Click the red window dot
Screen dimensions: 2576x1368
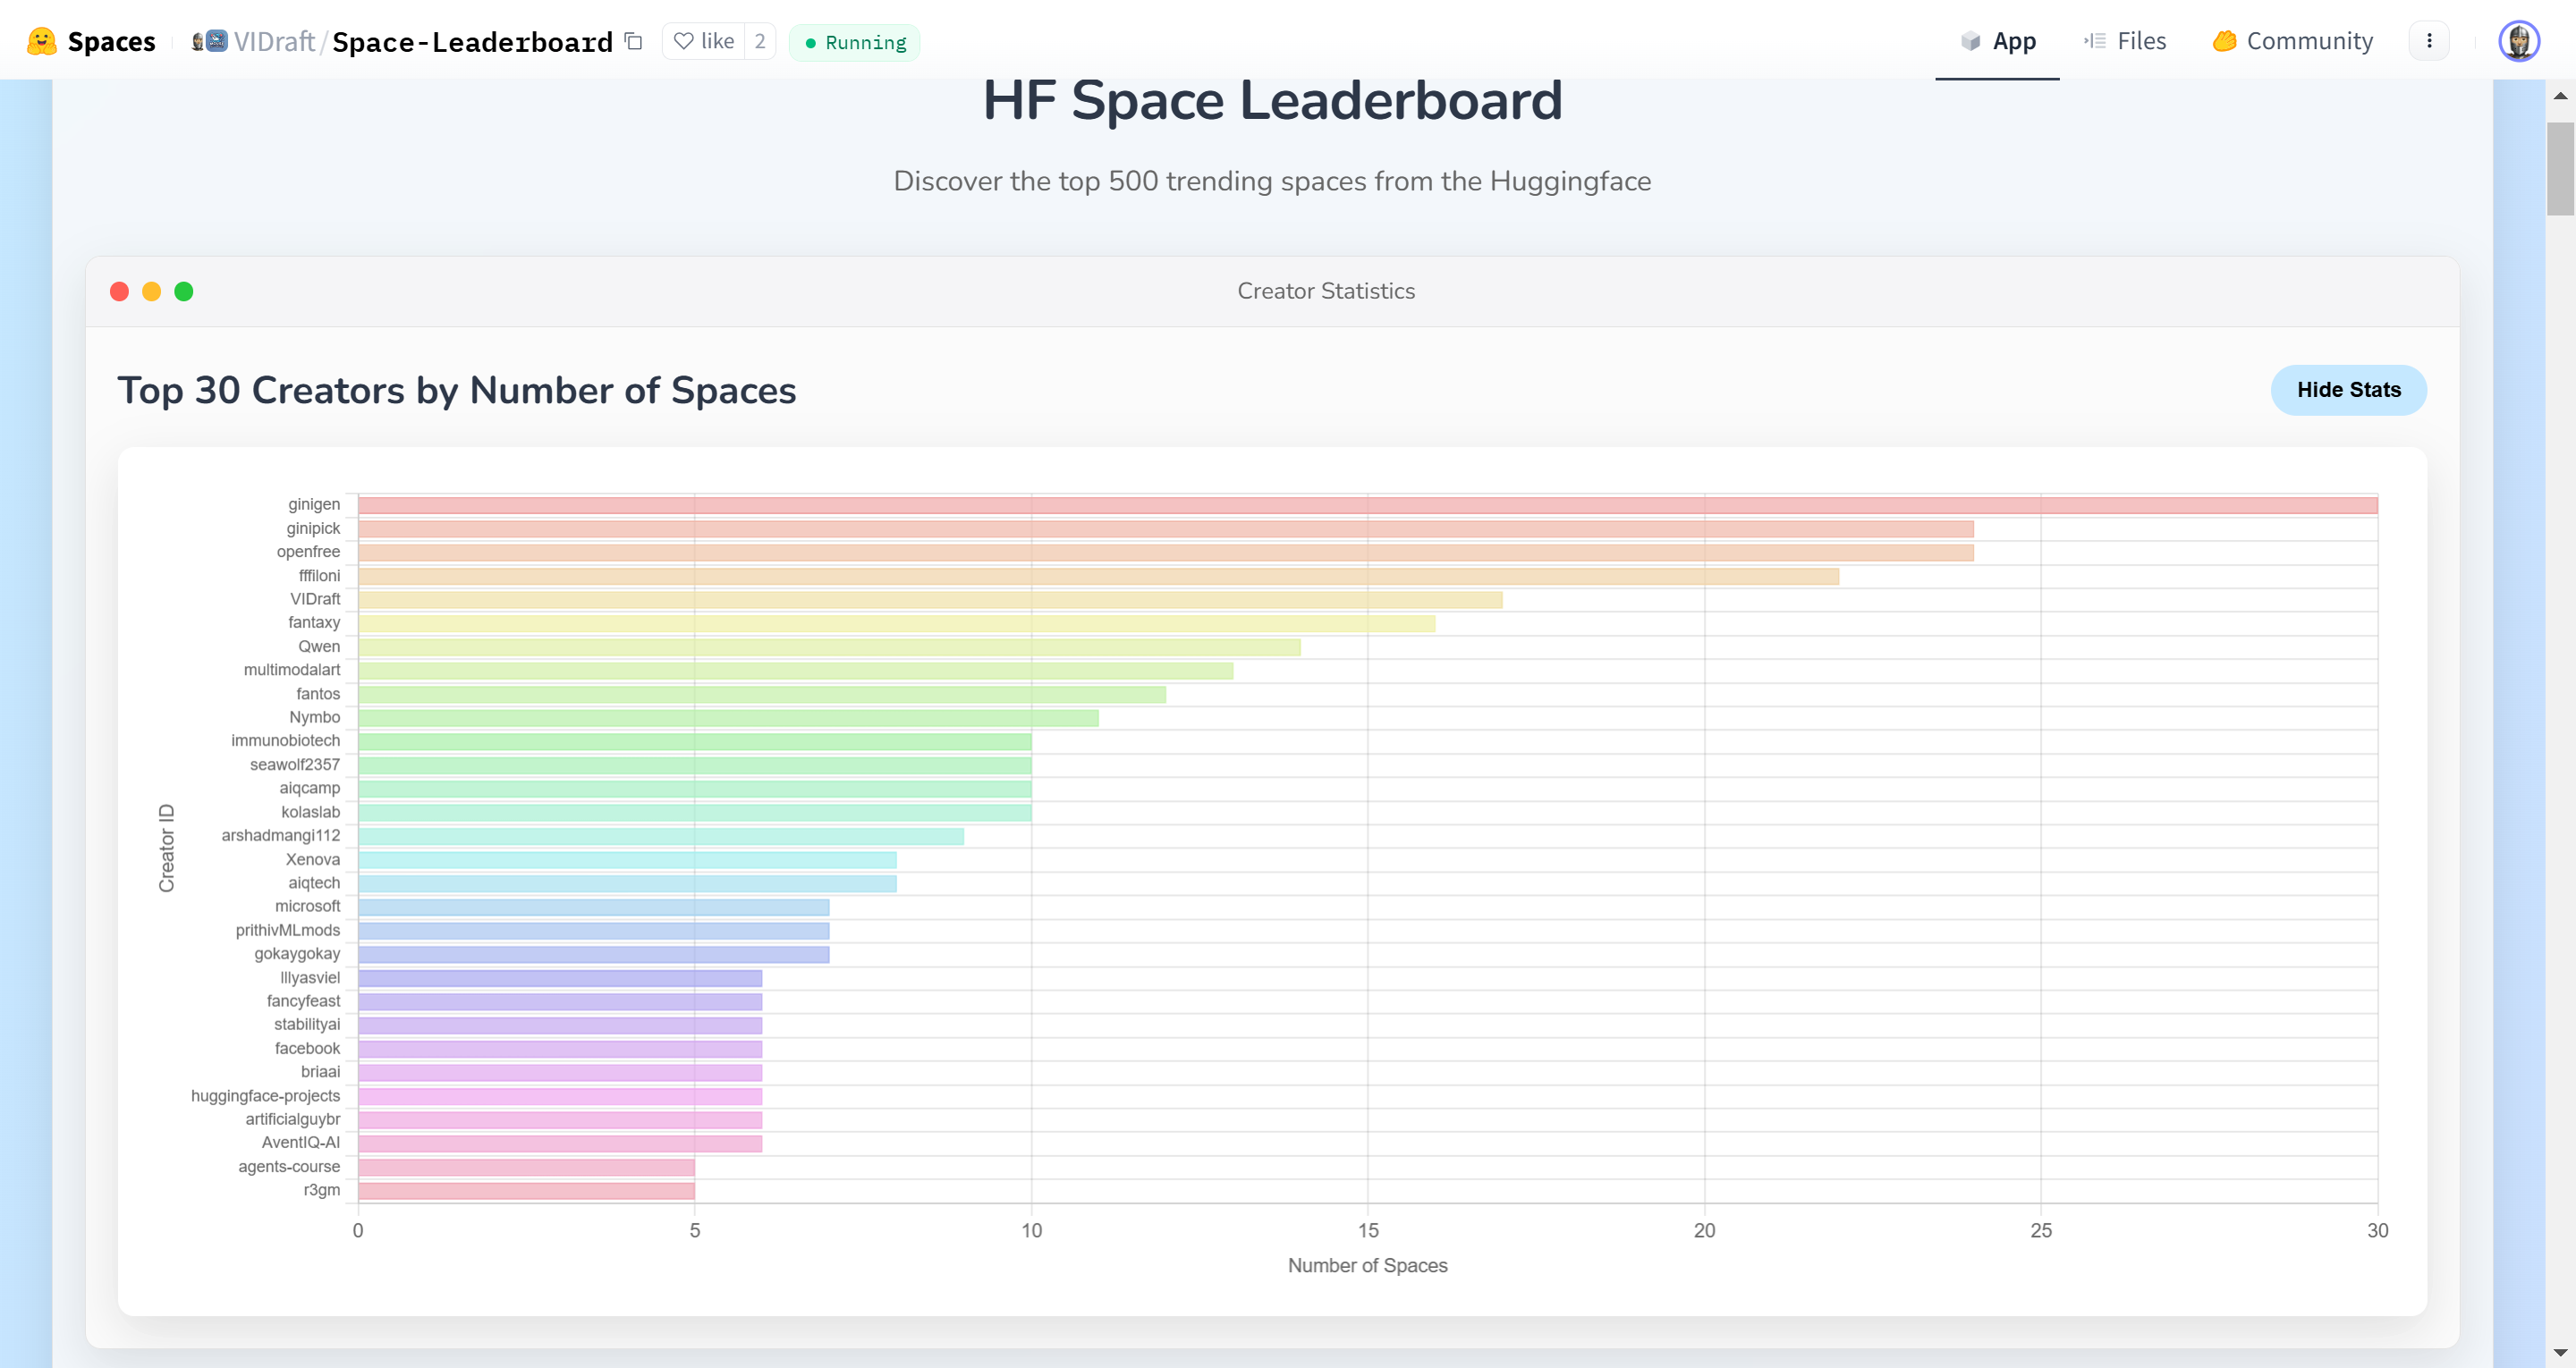(x=119, y=291)
